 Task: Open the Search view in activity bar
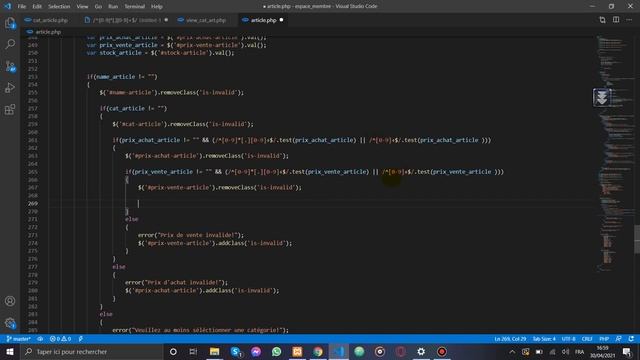10,44
